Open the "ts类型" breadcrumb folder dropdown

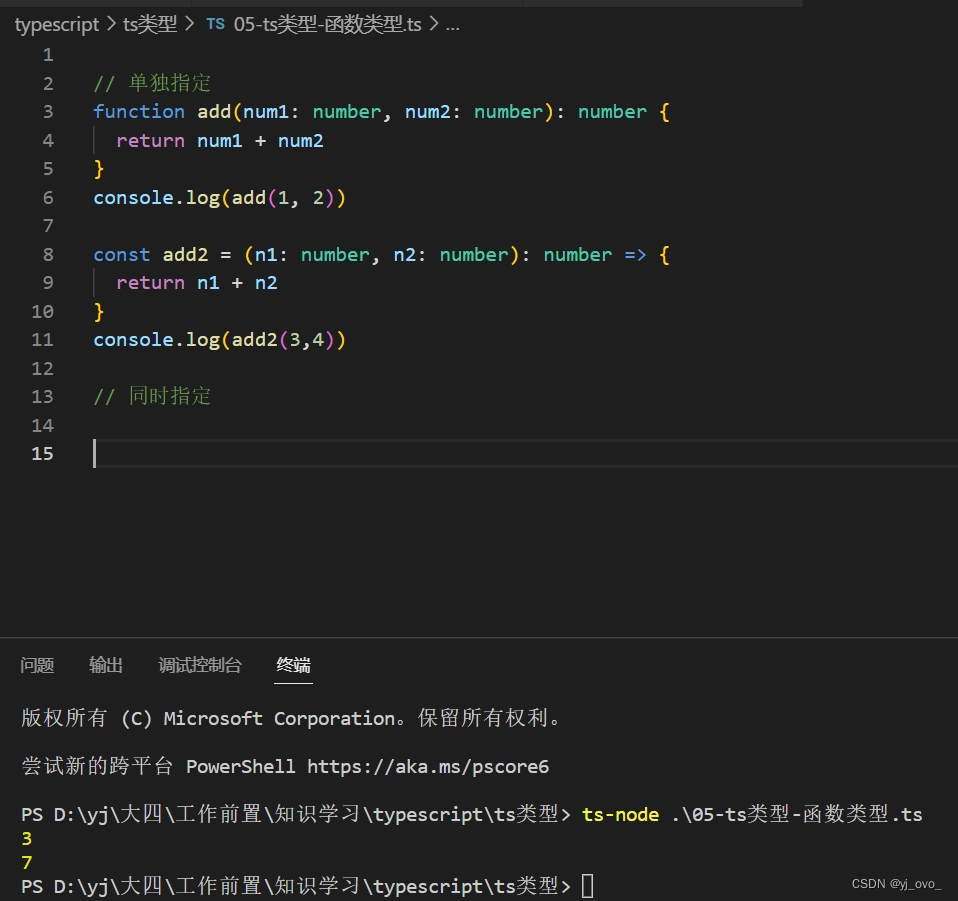pyautogui.click(x=151, y=24)
